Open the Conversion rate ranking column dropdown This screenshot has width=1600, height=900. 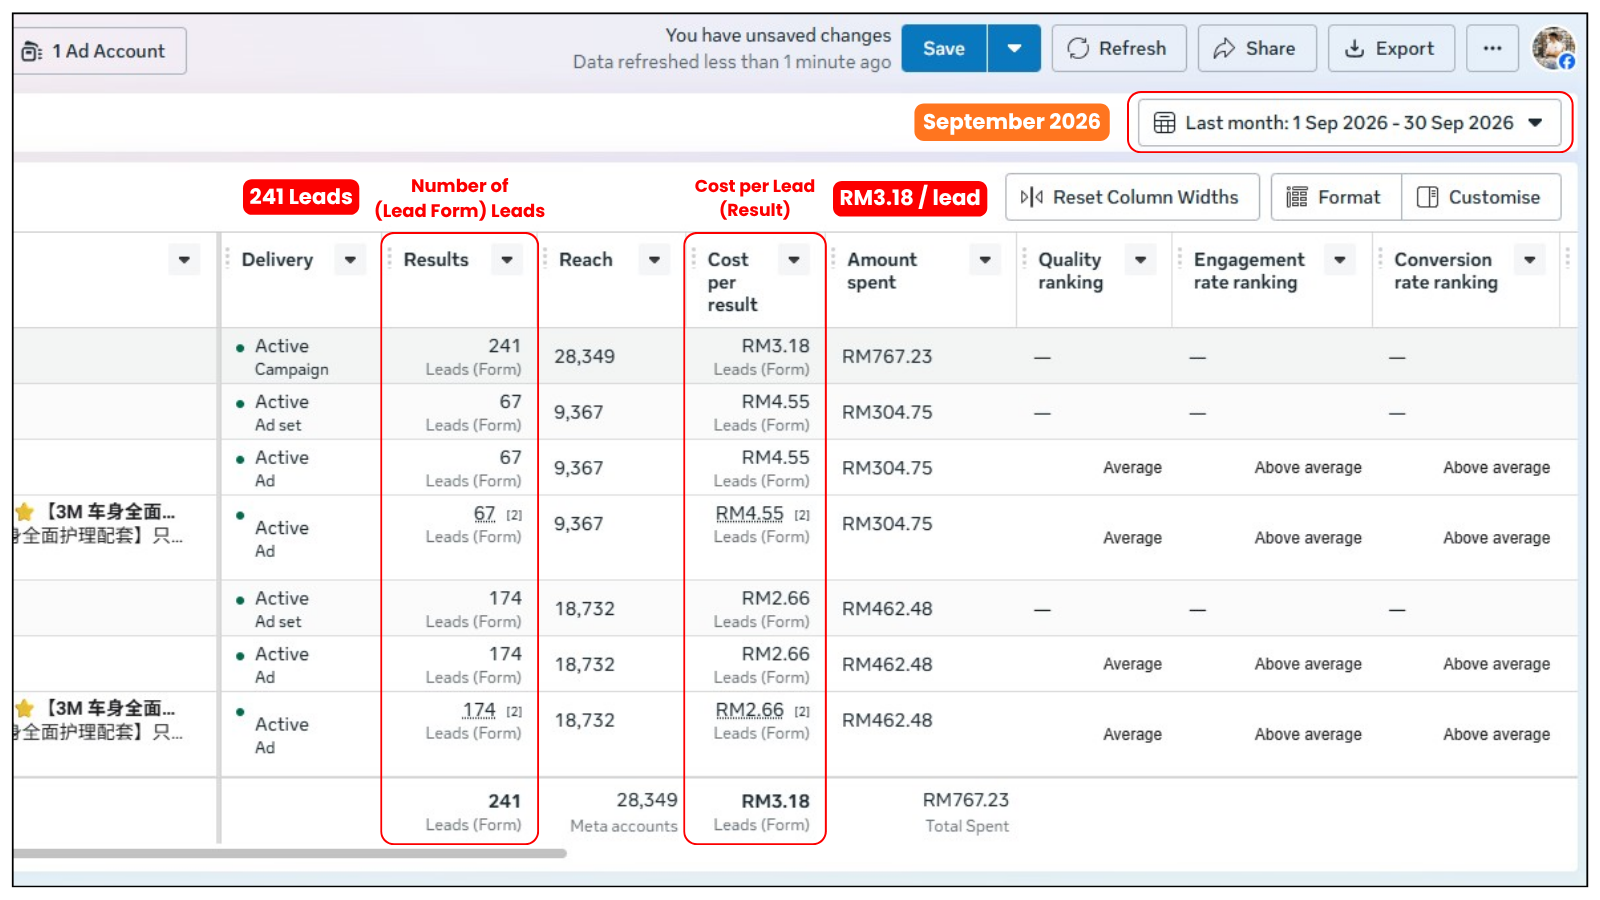(x=1530, y=260)
